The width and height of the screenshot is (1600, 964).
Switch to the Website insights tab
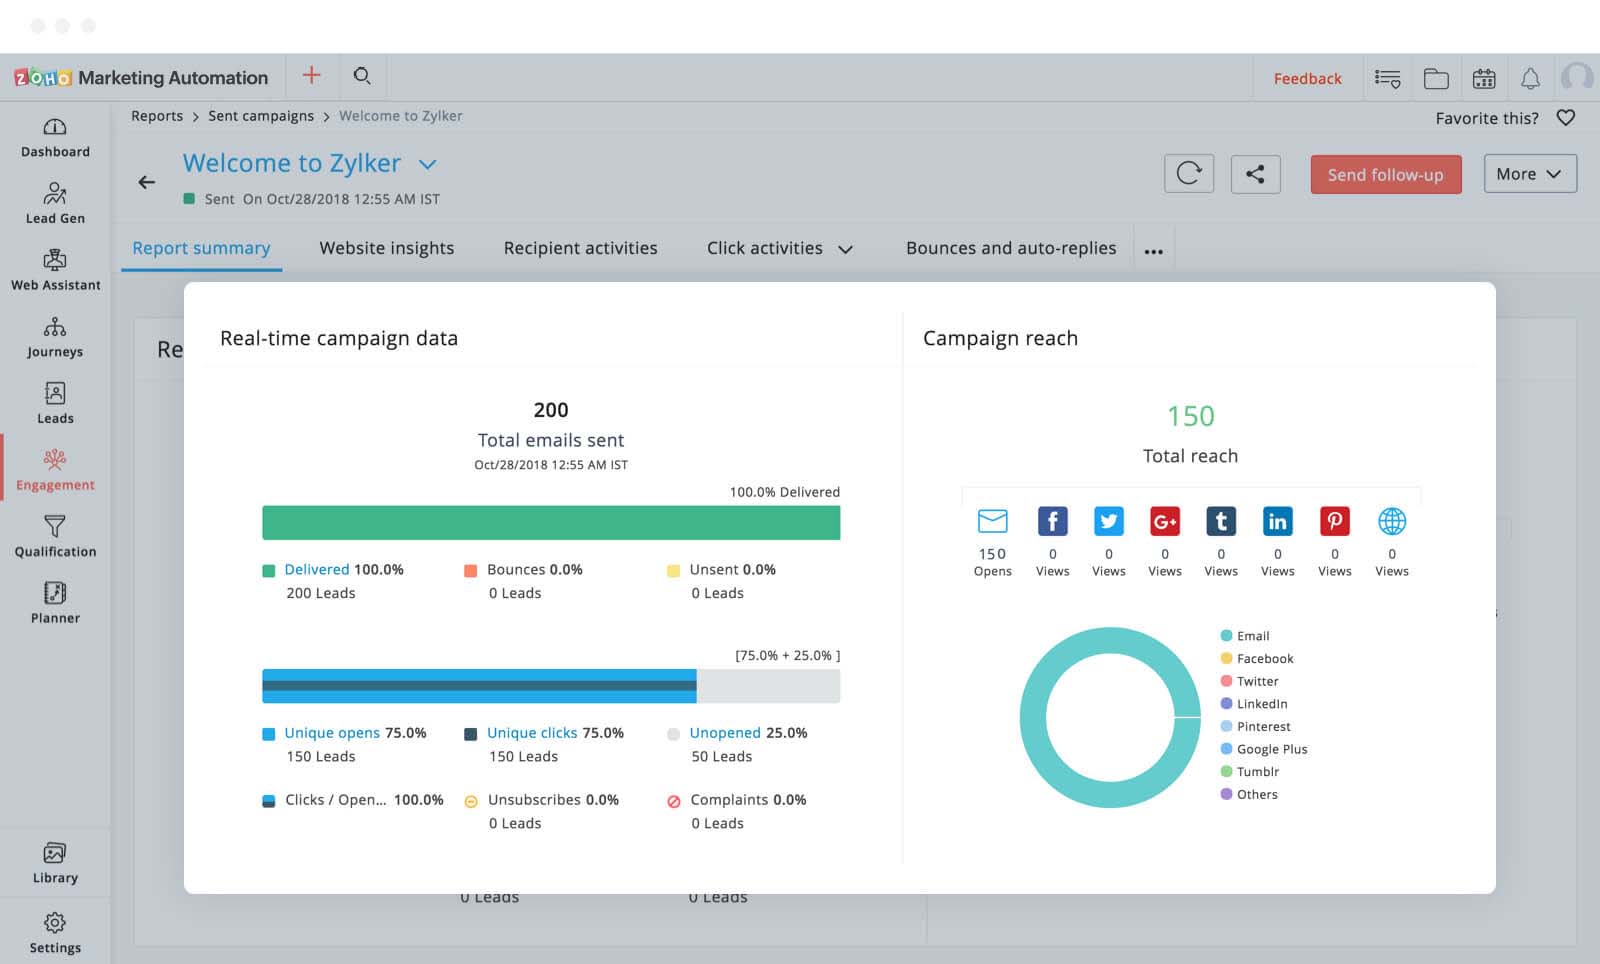coord(386,248)
